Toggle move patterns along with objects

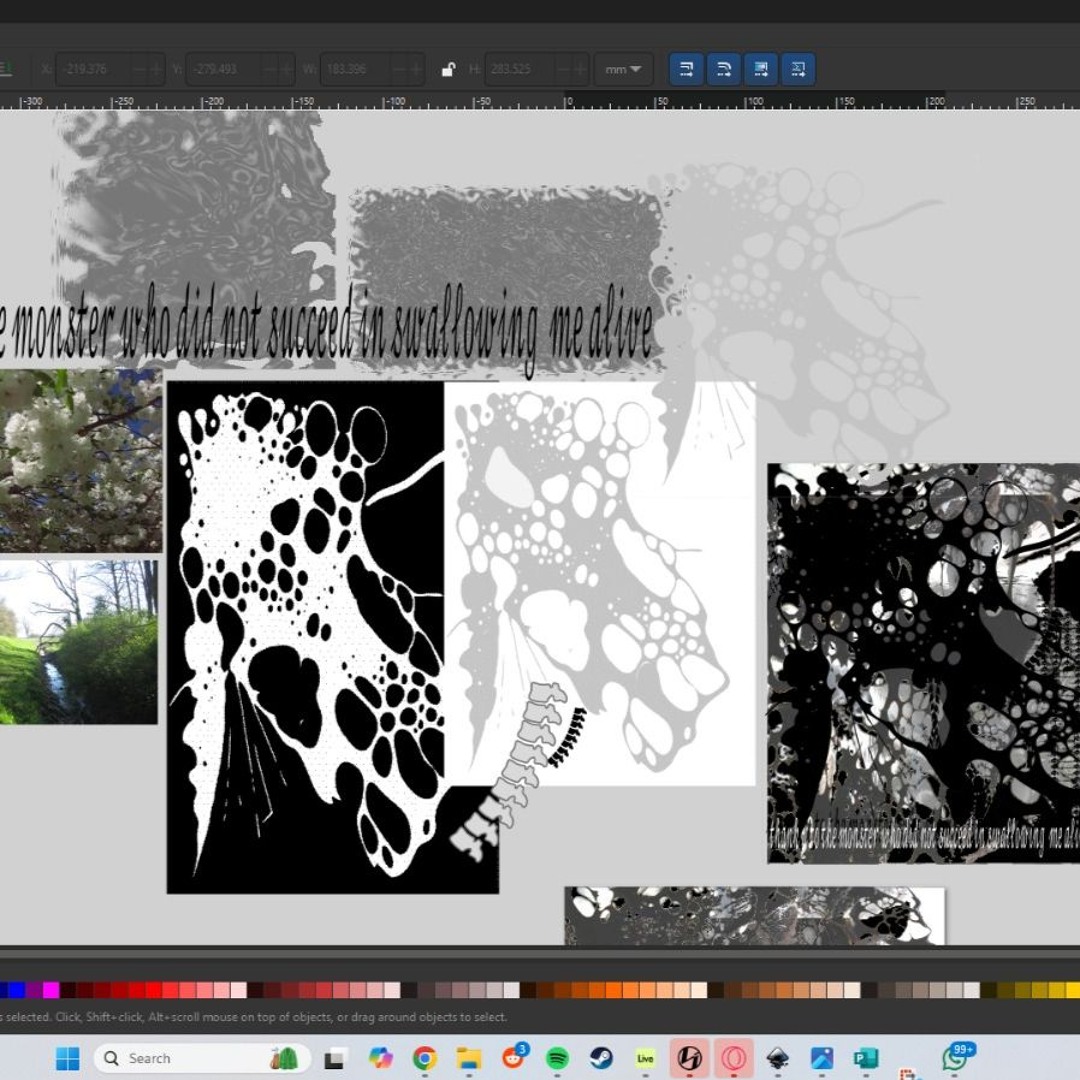pyautogui.click(x=798, y=69)
